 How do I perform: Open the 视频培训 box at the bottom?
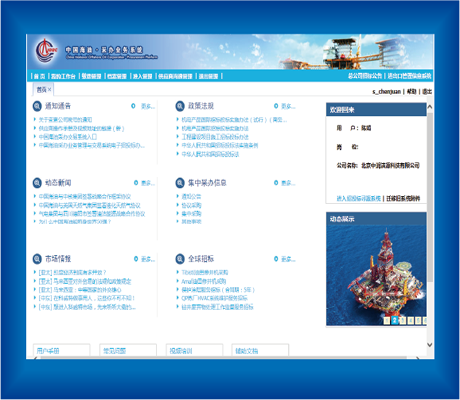point(194,350)
